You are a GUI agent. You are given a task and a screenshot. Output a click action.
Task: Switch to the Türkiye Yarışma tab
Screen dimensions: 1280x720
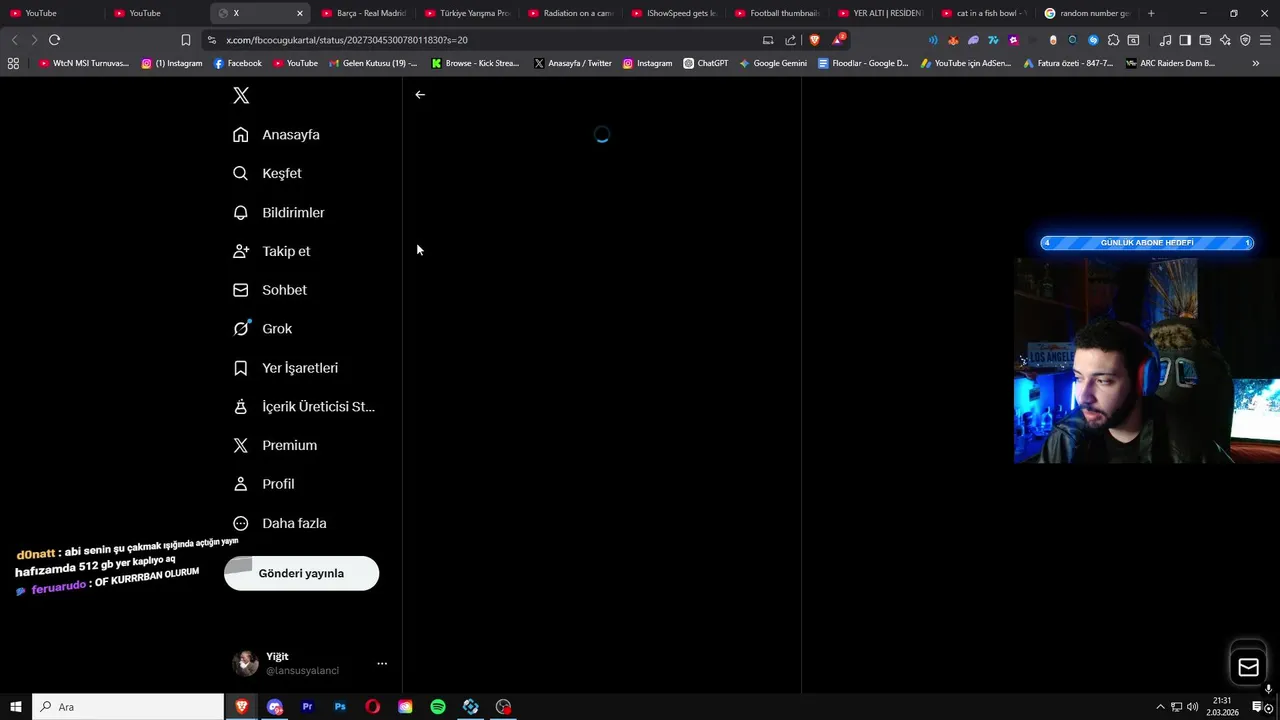(x=468, y=13)
